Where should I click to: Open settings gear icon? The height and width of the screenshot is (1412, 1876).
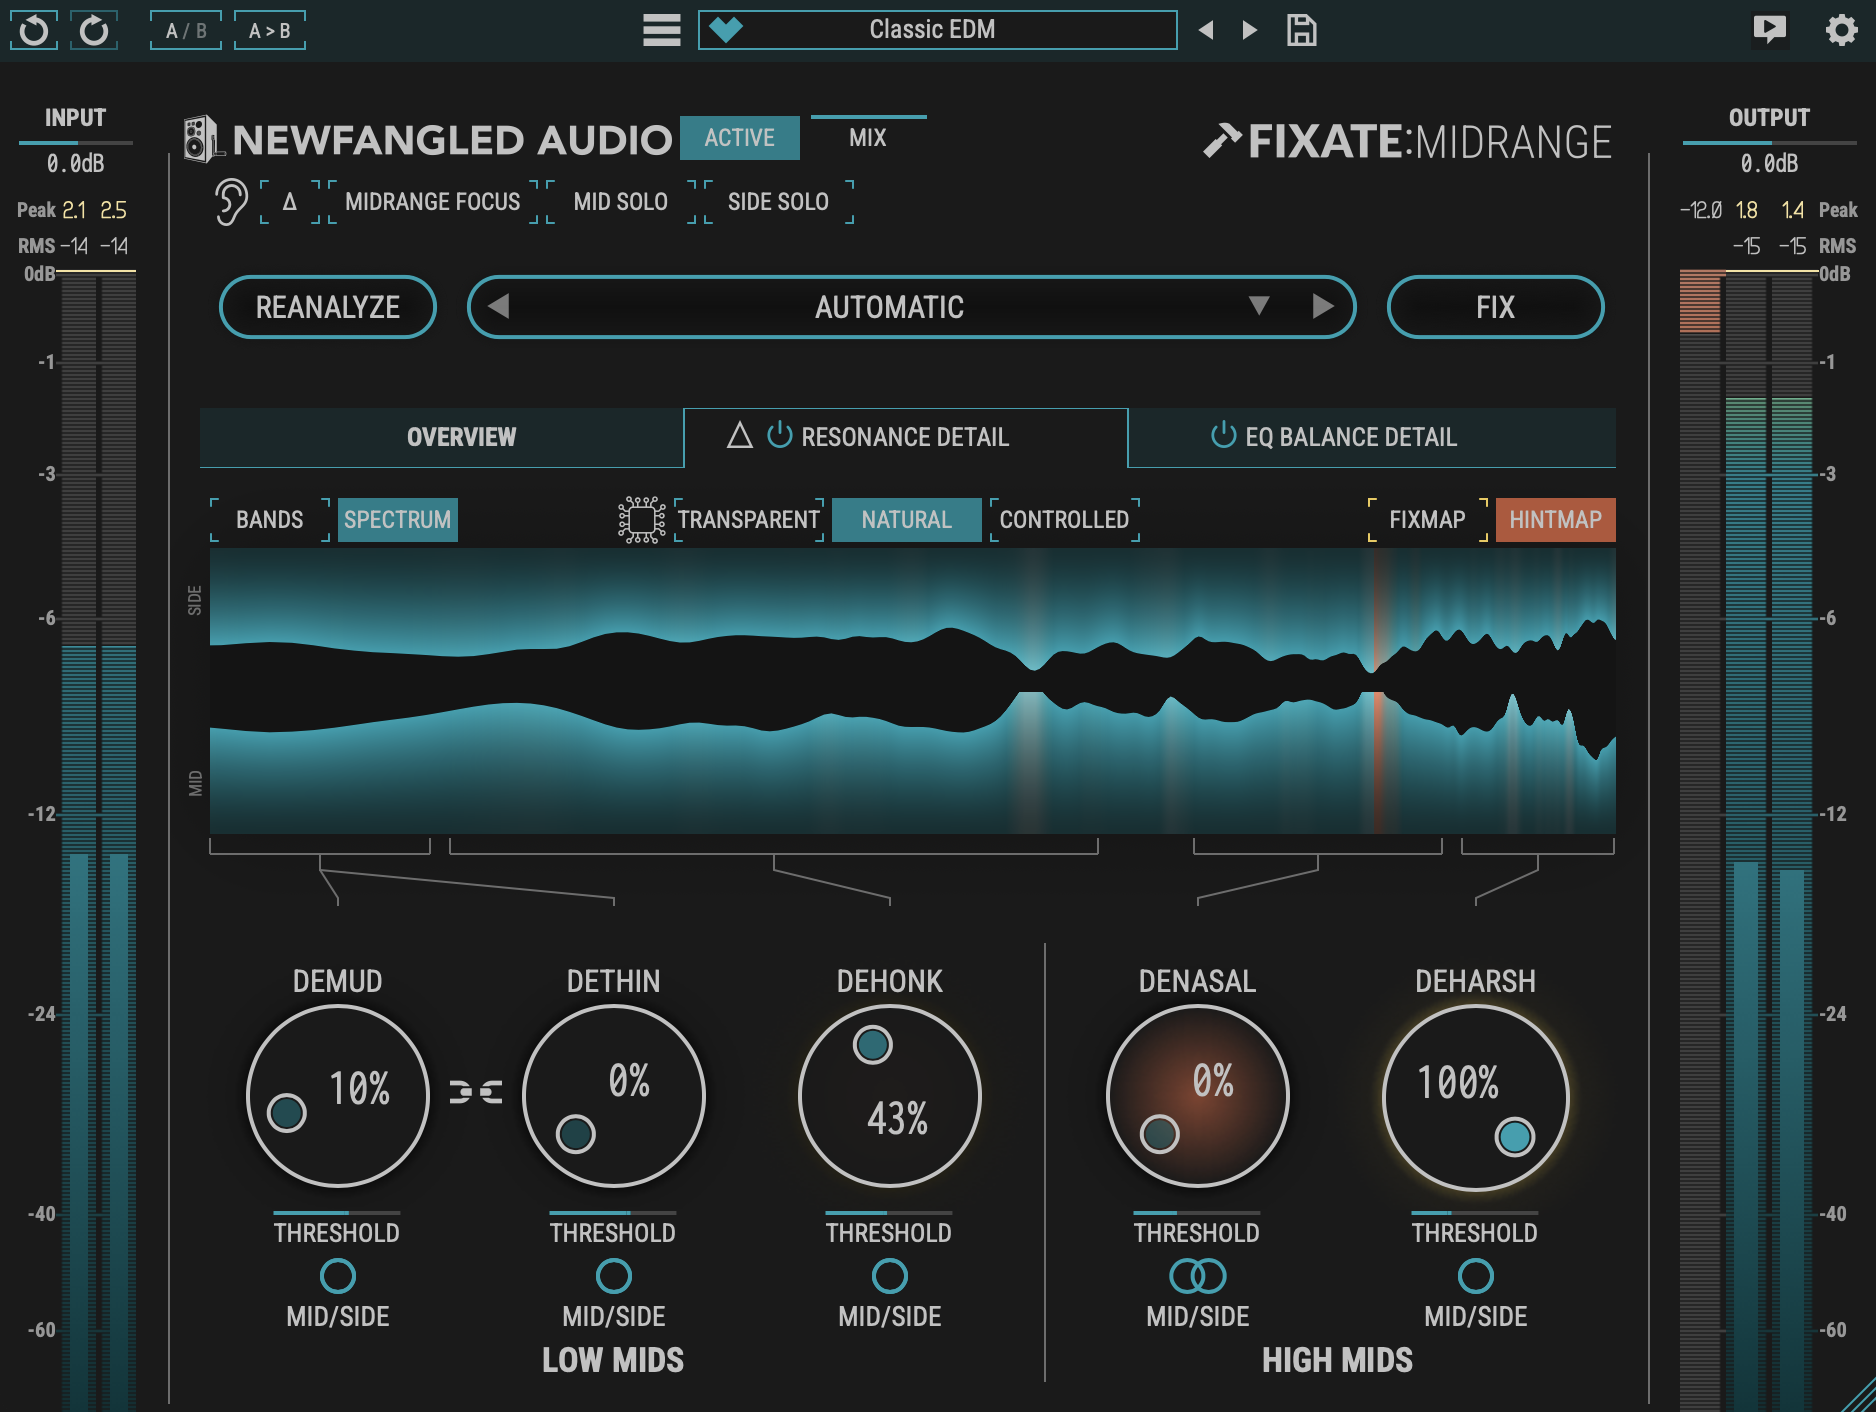[x=1841, y=30]
